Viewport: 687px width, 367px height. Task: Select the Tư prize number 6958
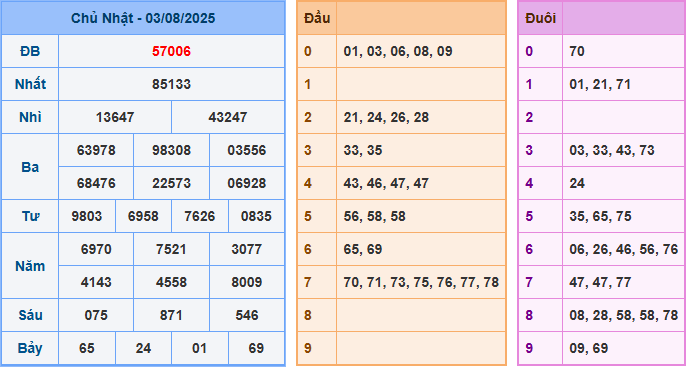pyautogui.click(x=143, y=216)
